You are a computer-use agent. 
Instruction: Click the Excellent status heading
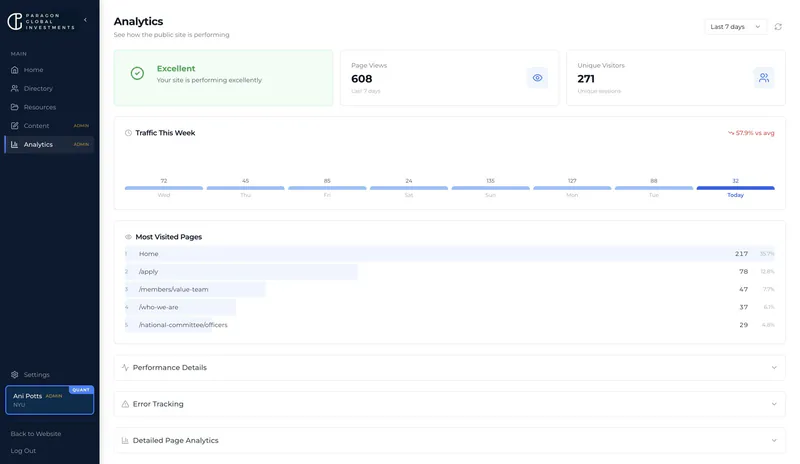tap(176, 68)
